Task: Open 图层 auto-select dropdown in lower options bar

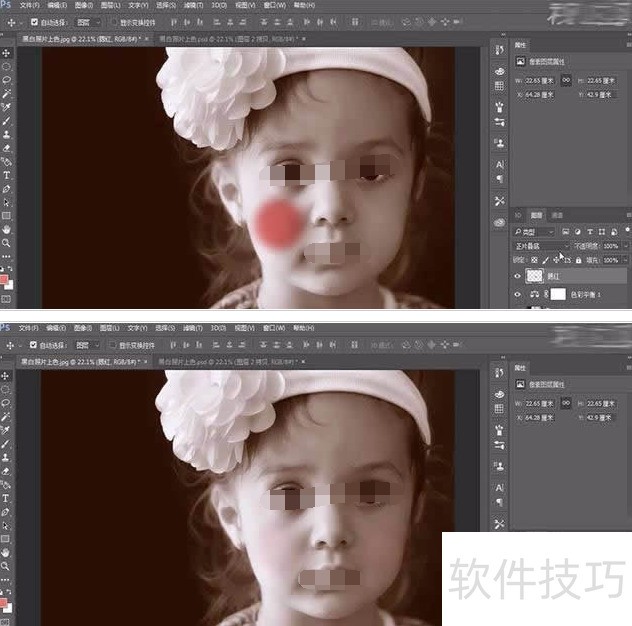Action: coord(87,345)
